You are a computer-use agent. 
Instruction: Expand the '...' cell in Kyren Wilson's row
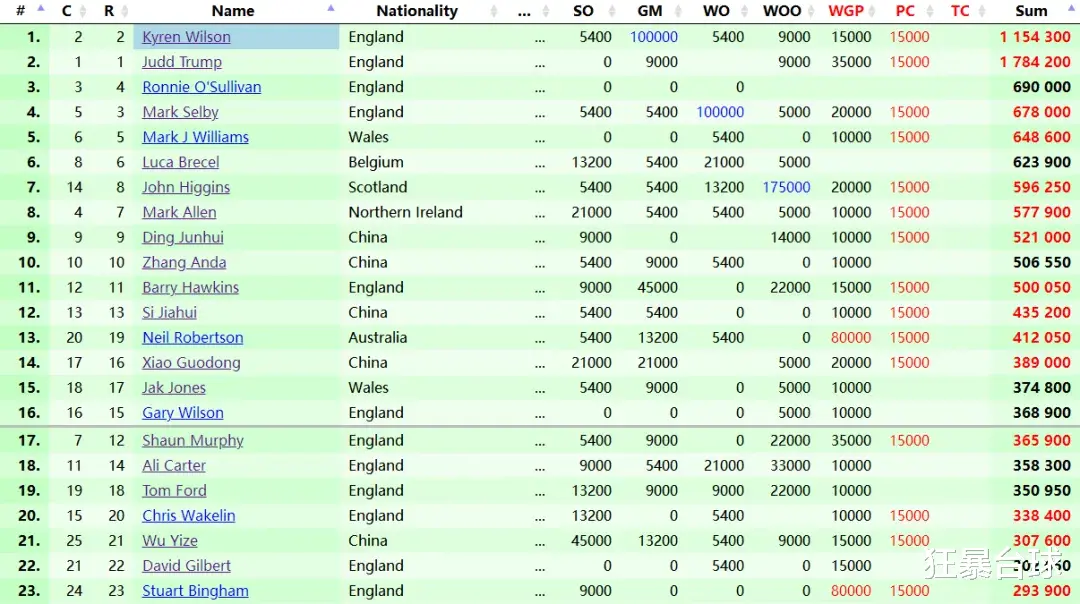tap(539, 37)
